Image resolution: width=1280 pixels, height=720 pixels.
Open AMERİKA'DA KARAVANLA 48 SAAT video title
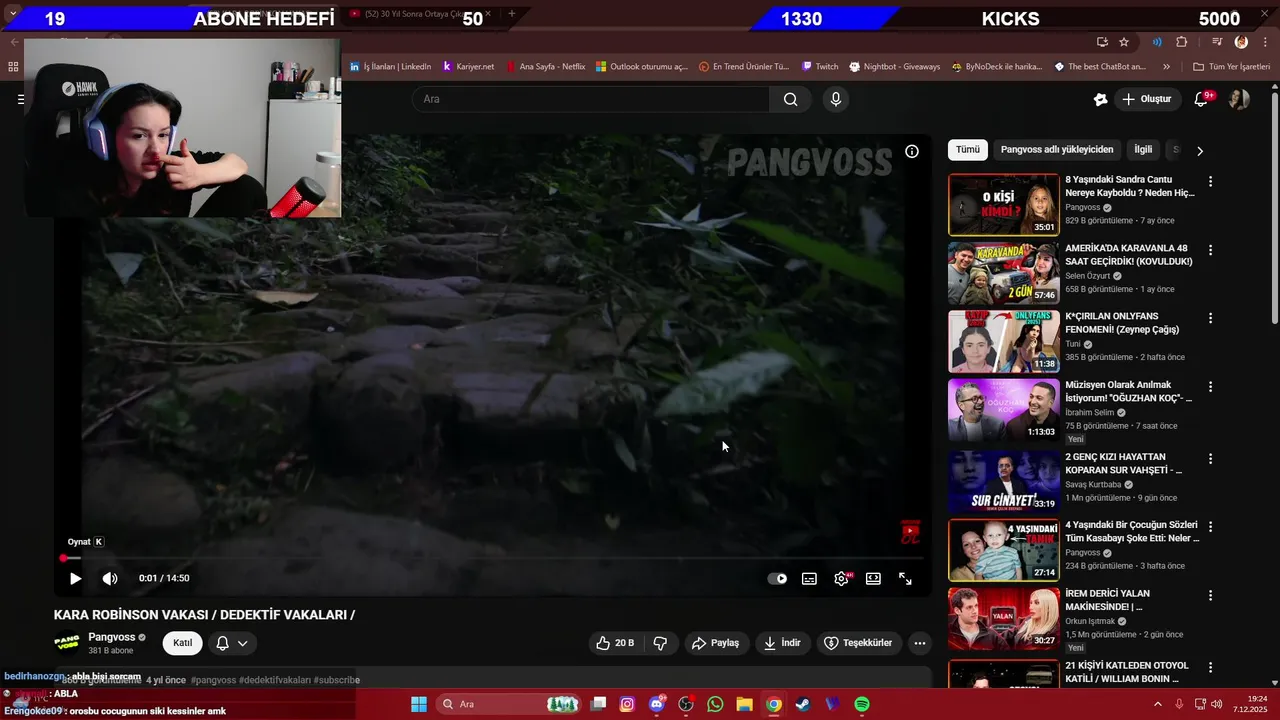[x=1129, y=254]
